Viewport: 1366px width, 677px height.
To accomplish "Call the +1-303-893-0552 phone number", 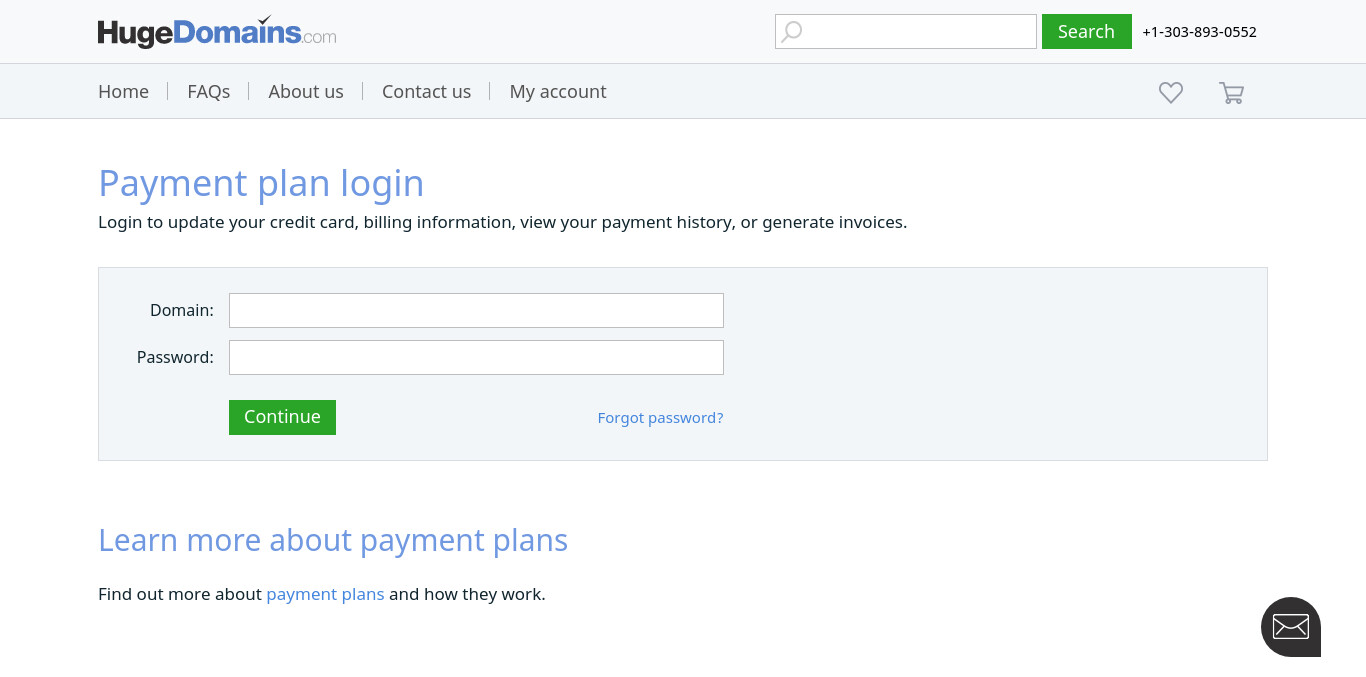I will (x=1199, y=32).
